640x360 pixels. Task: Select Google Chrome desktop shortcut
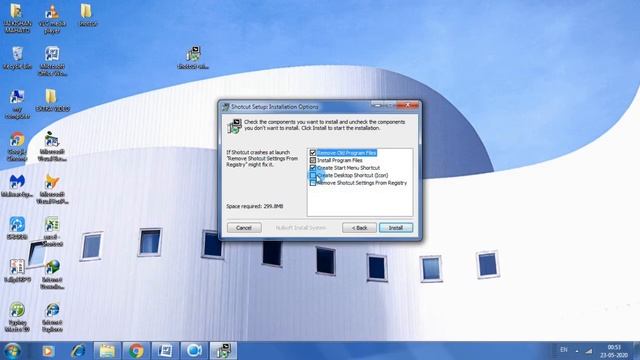(x=17, y=146)
